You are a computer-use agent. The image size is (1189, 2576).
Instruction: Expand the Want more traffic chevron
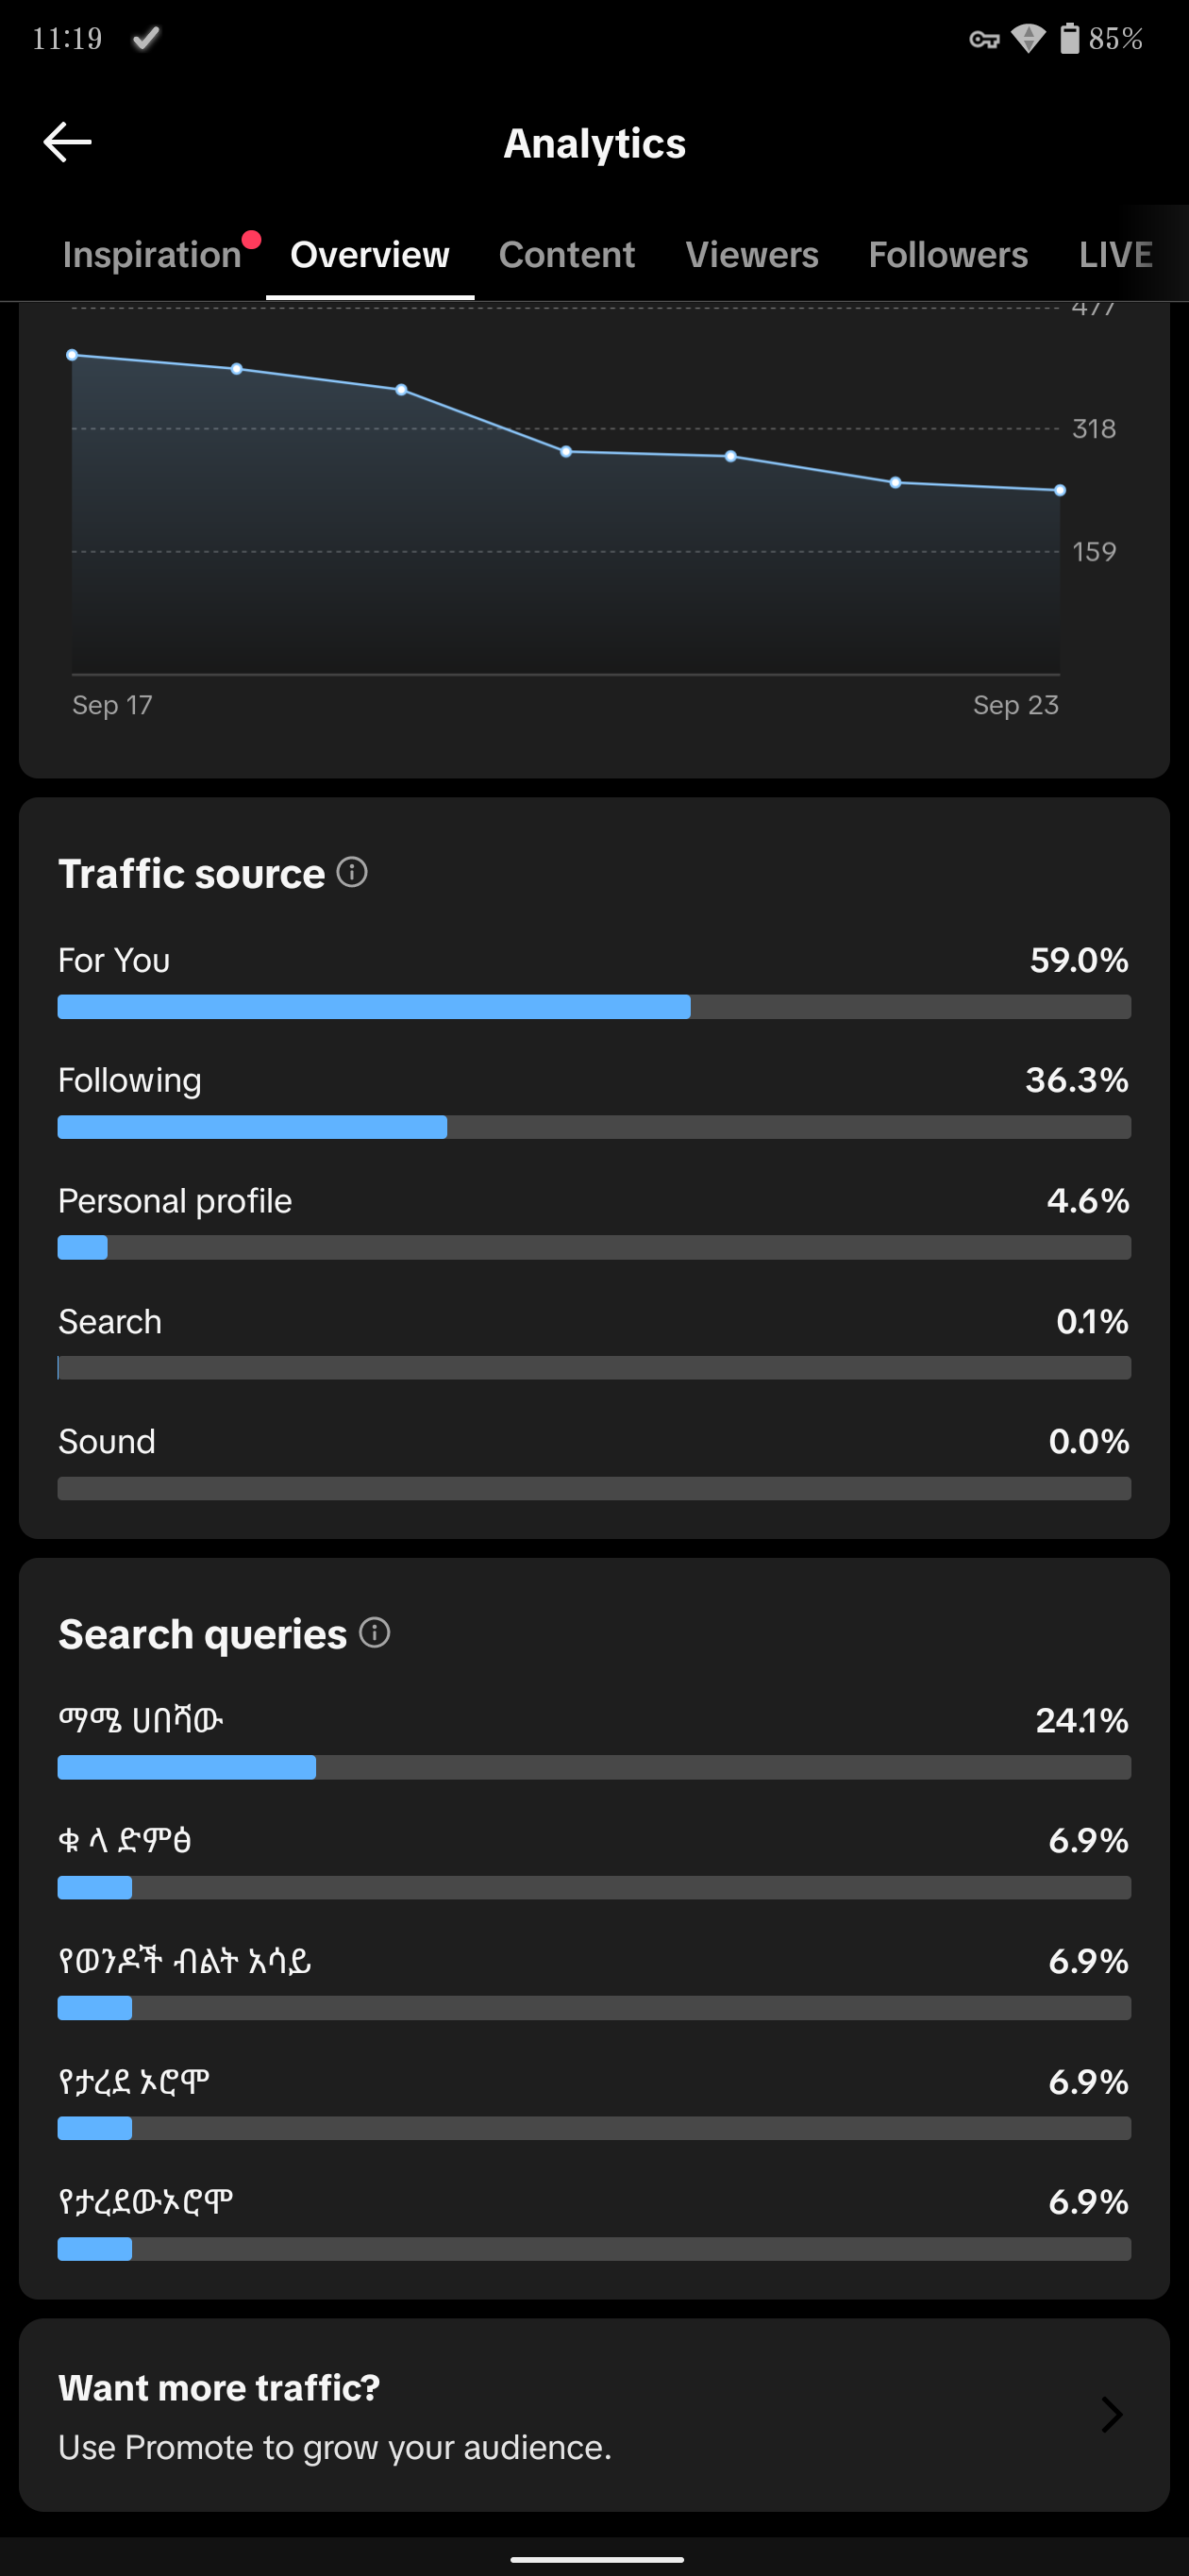pos(1111,2415)
